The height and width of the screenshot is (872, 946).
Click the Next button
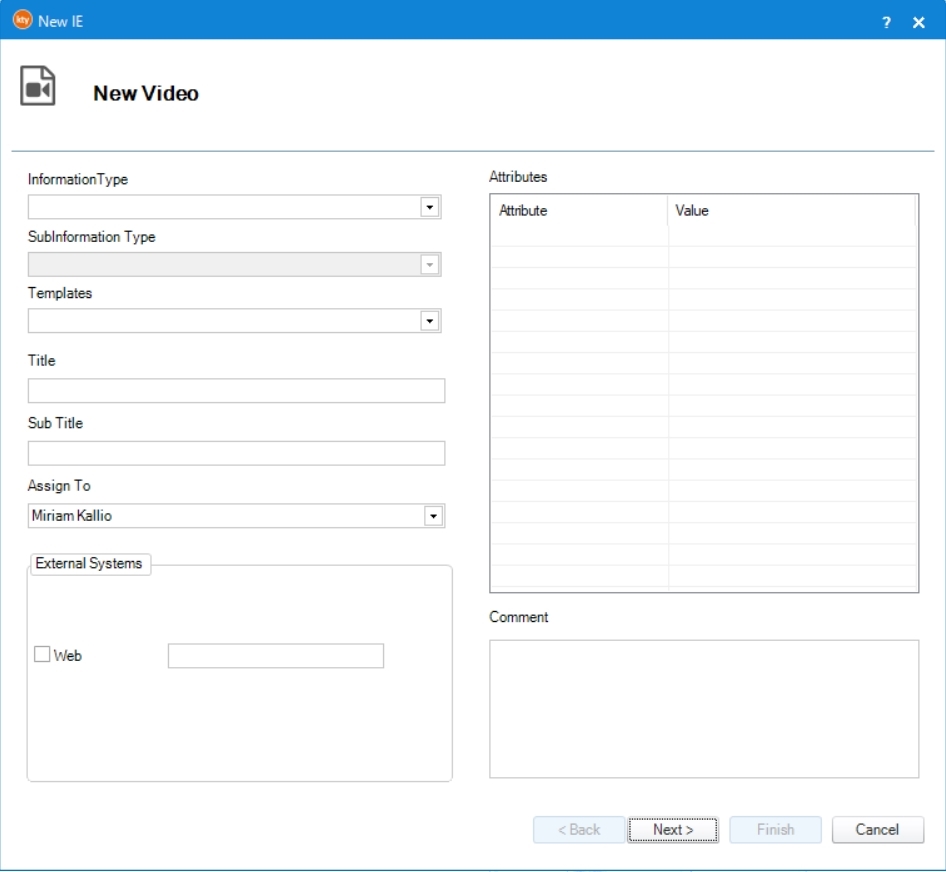tap(673, 829)
